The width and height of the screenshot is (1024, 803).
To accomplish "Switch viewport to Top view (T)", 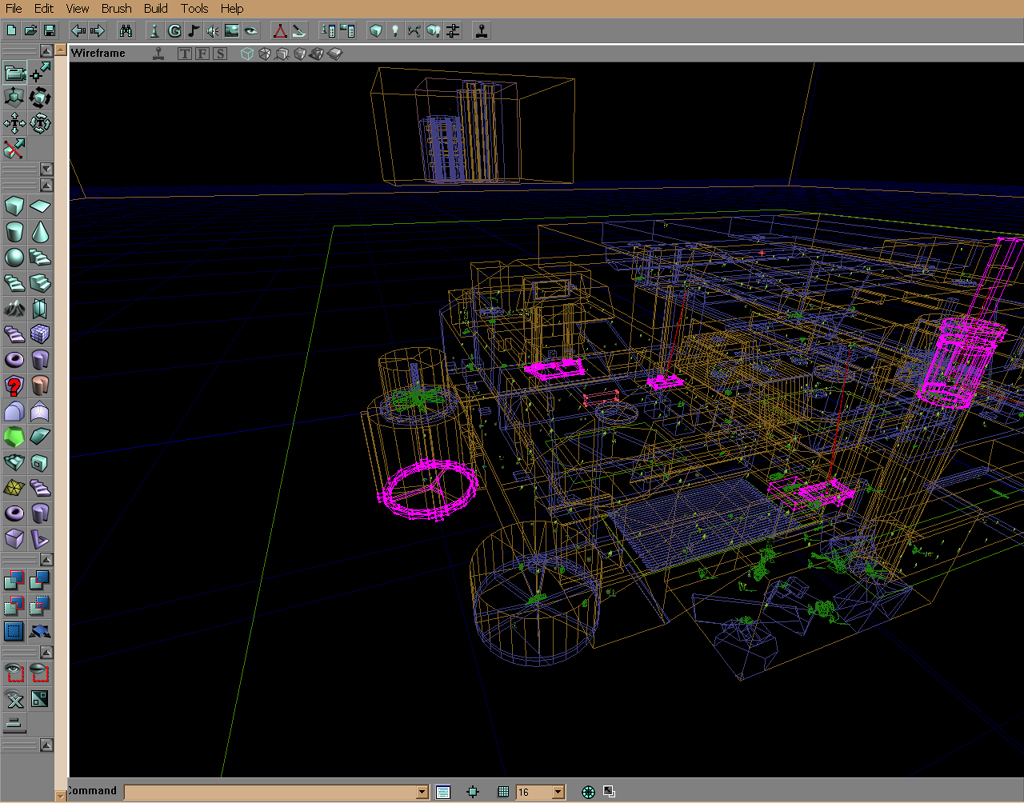I will pos(185,53).
